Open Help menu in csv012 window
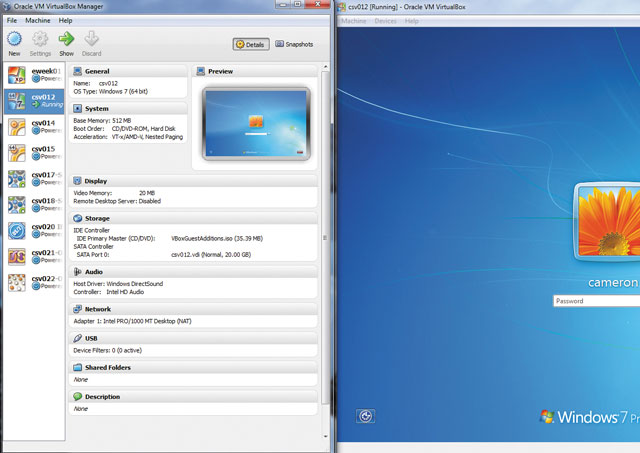The width and height of the screenshot is (640, 453). pos(411,21)
